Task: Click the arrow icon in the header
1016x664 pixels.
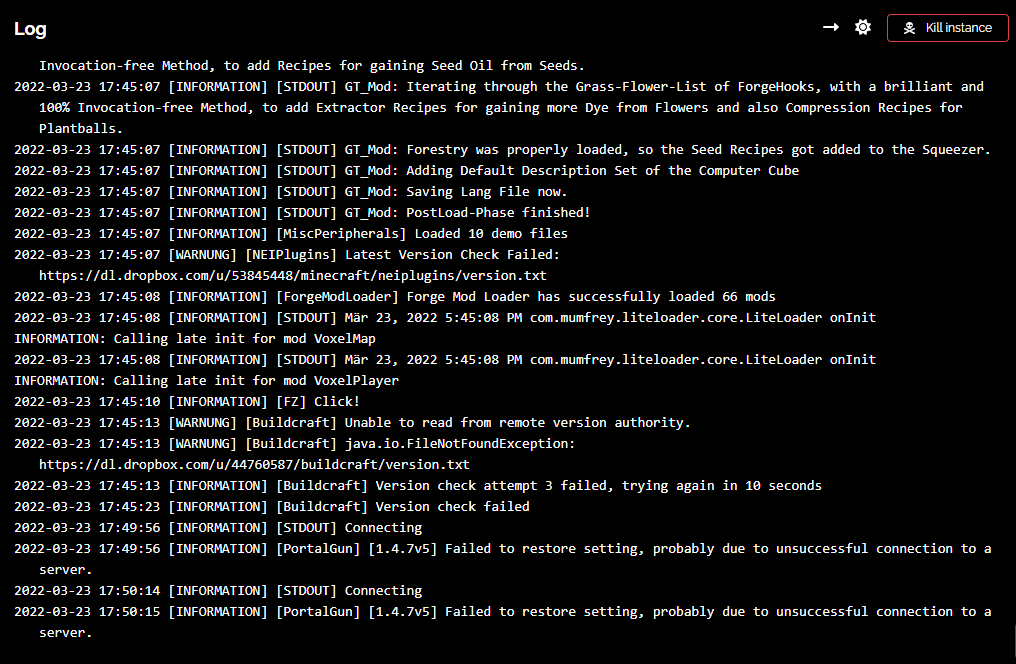Action: tap(831, 27)
